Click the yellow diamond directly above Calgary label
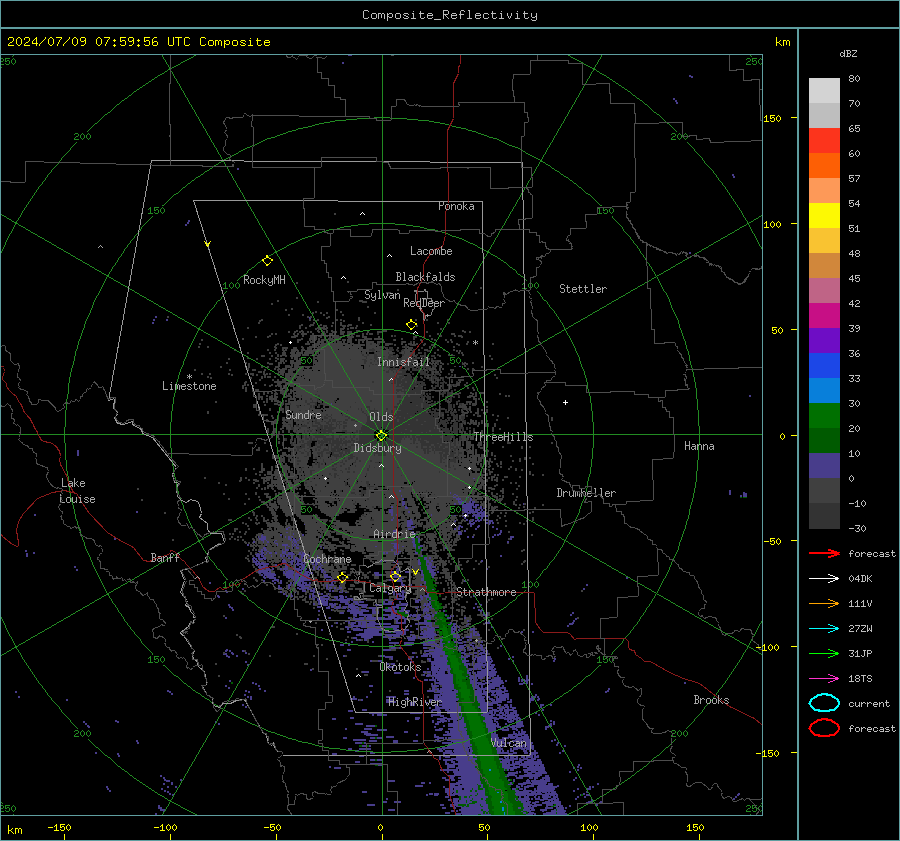Image resolution: width=900 pixels, height=841 pixels. pos(395,576)
